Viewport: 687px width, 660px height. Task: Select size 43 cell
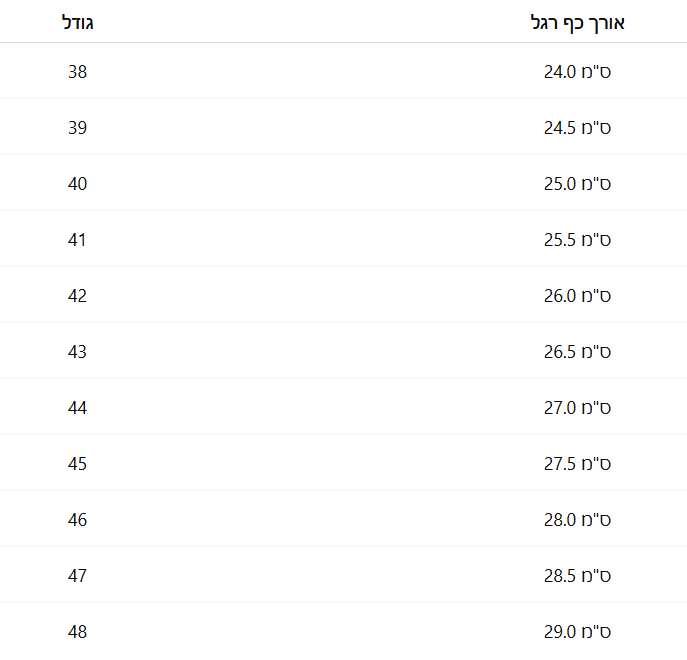tap(78, 351)
